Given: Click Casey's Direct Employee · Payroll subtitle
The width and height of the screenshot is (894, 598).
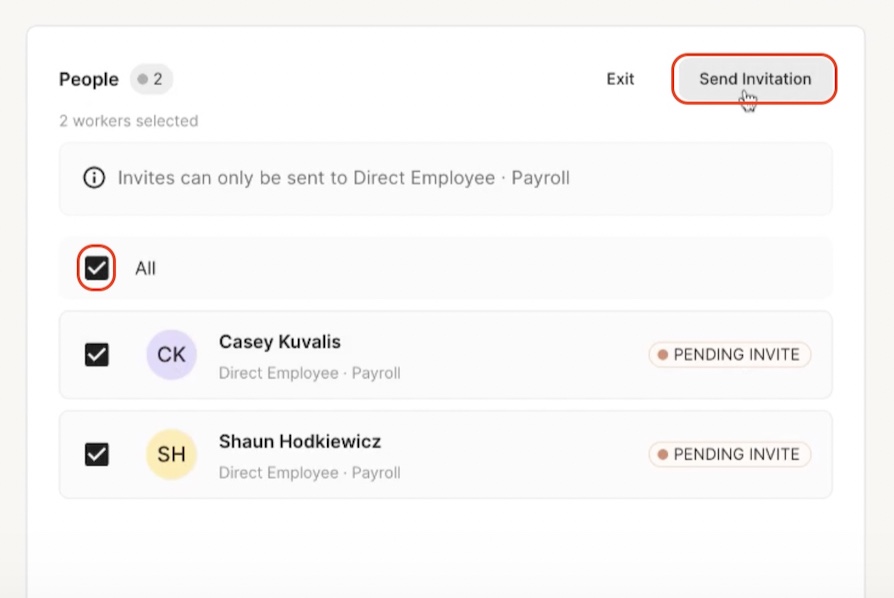Looking at the screenshot, I should (x=310, y=373).
